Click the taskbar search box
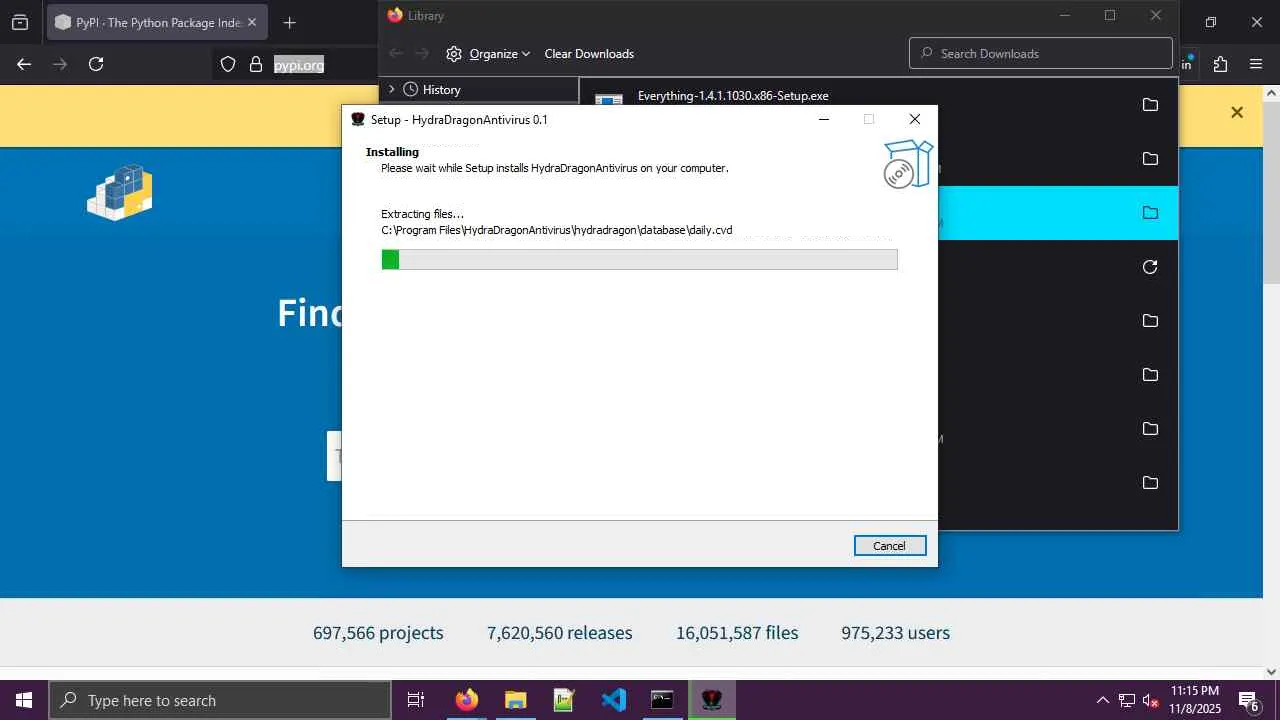The image size is (1280, 720). (x=220, y=700)
